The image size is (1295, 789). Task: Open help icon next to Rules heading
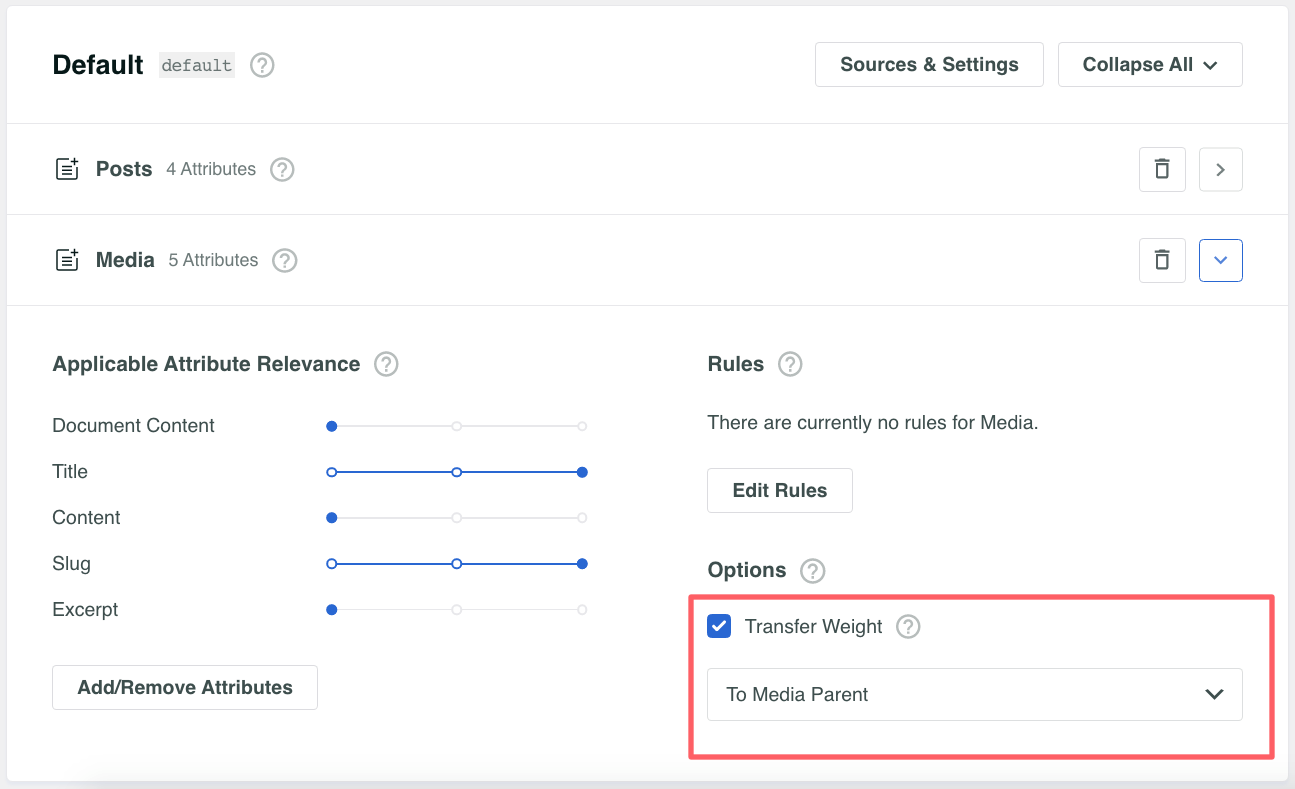[790, 365]
